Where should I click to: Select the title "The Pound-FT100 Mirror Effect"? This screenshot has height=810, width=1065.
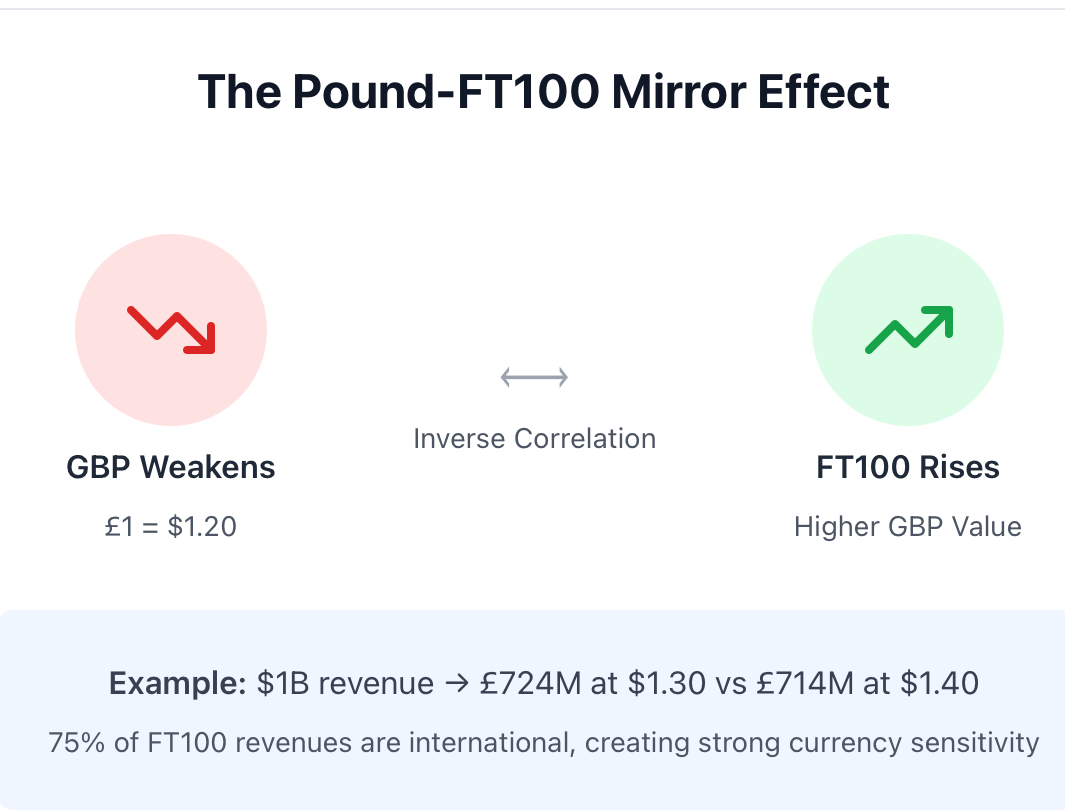543,92
